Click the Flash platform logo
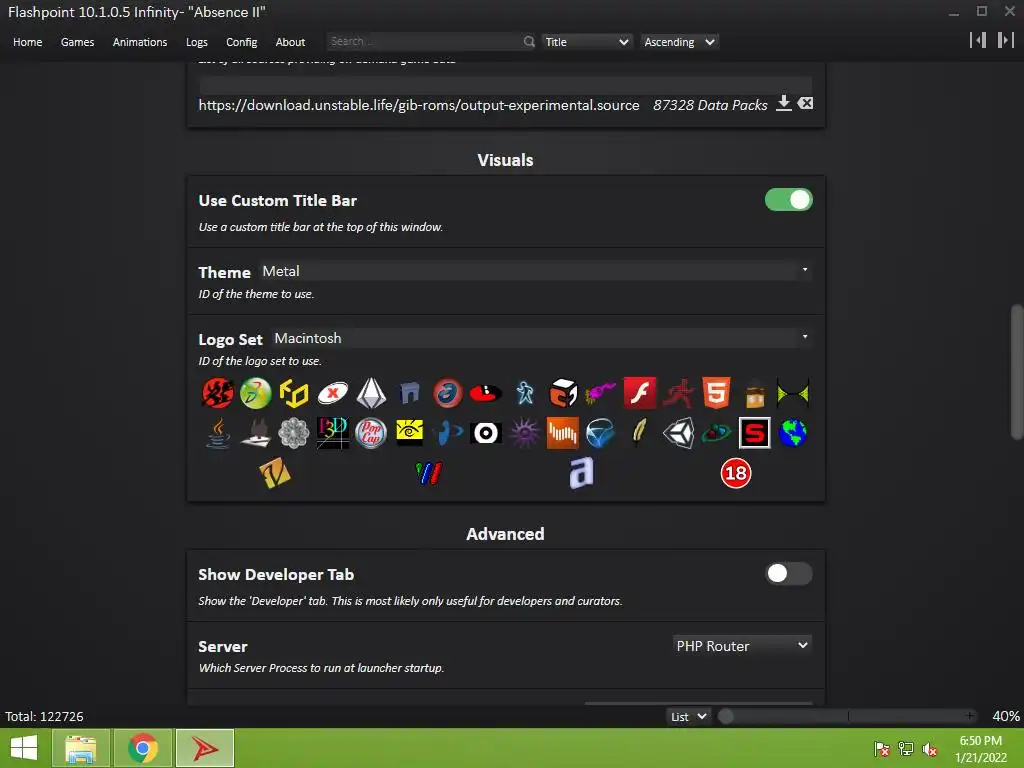1024x768 pixels. click(x=639, y=393)
